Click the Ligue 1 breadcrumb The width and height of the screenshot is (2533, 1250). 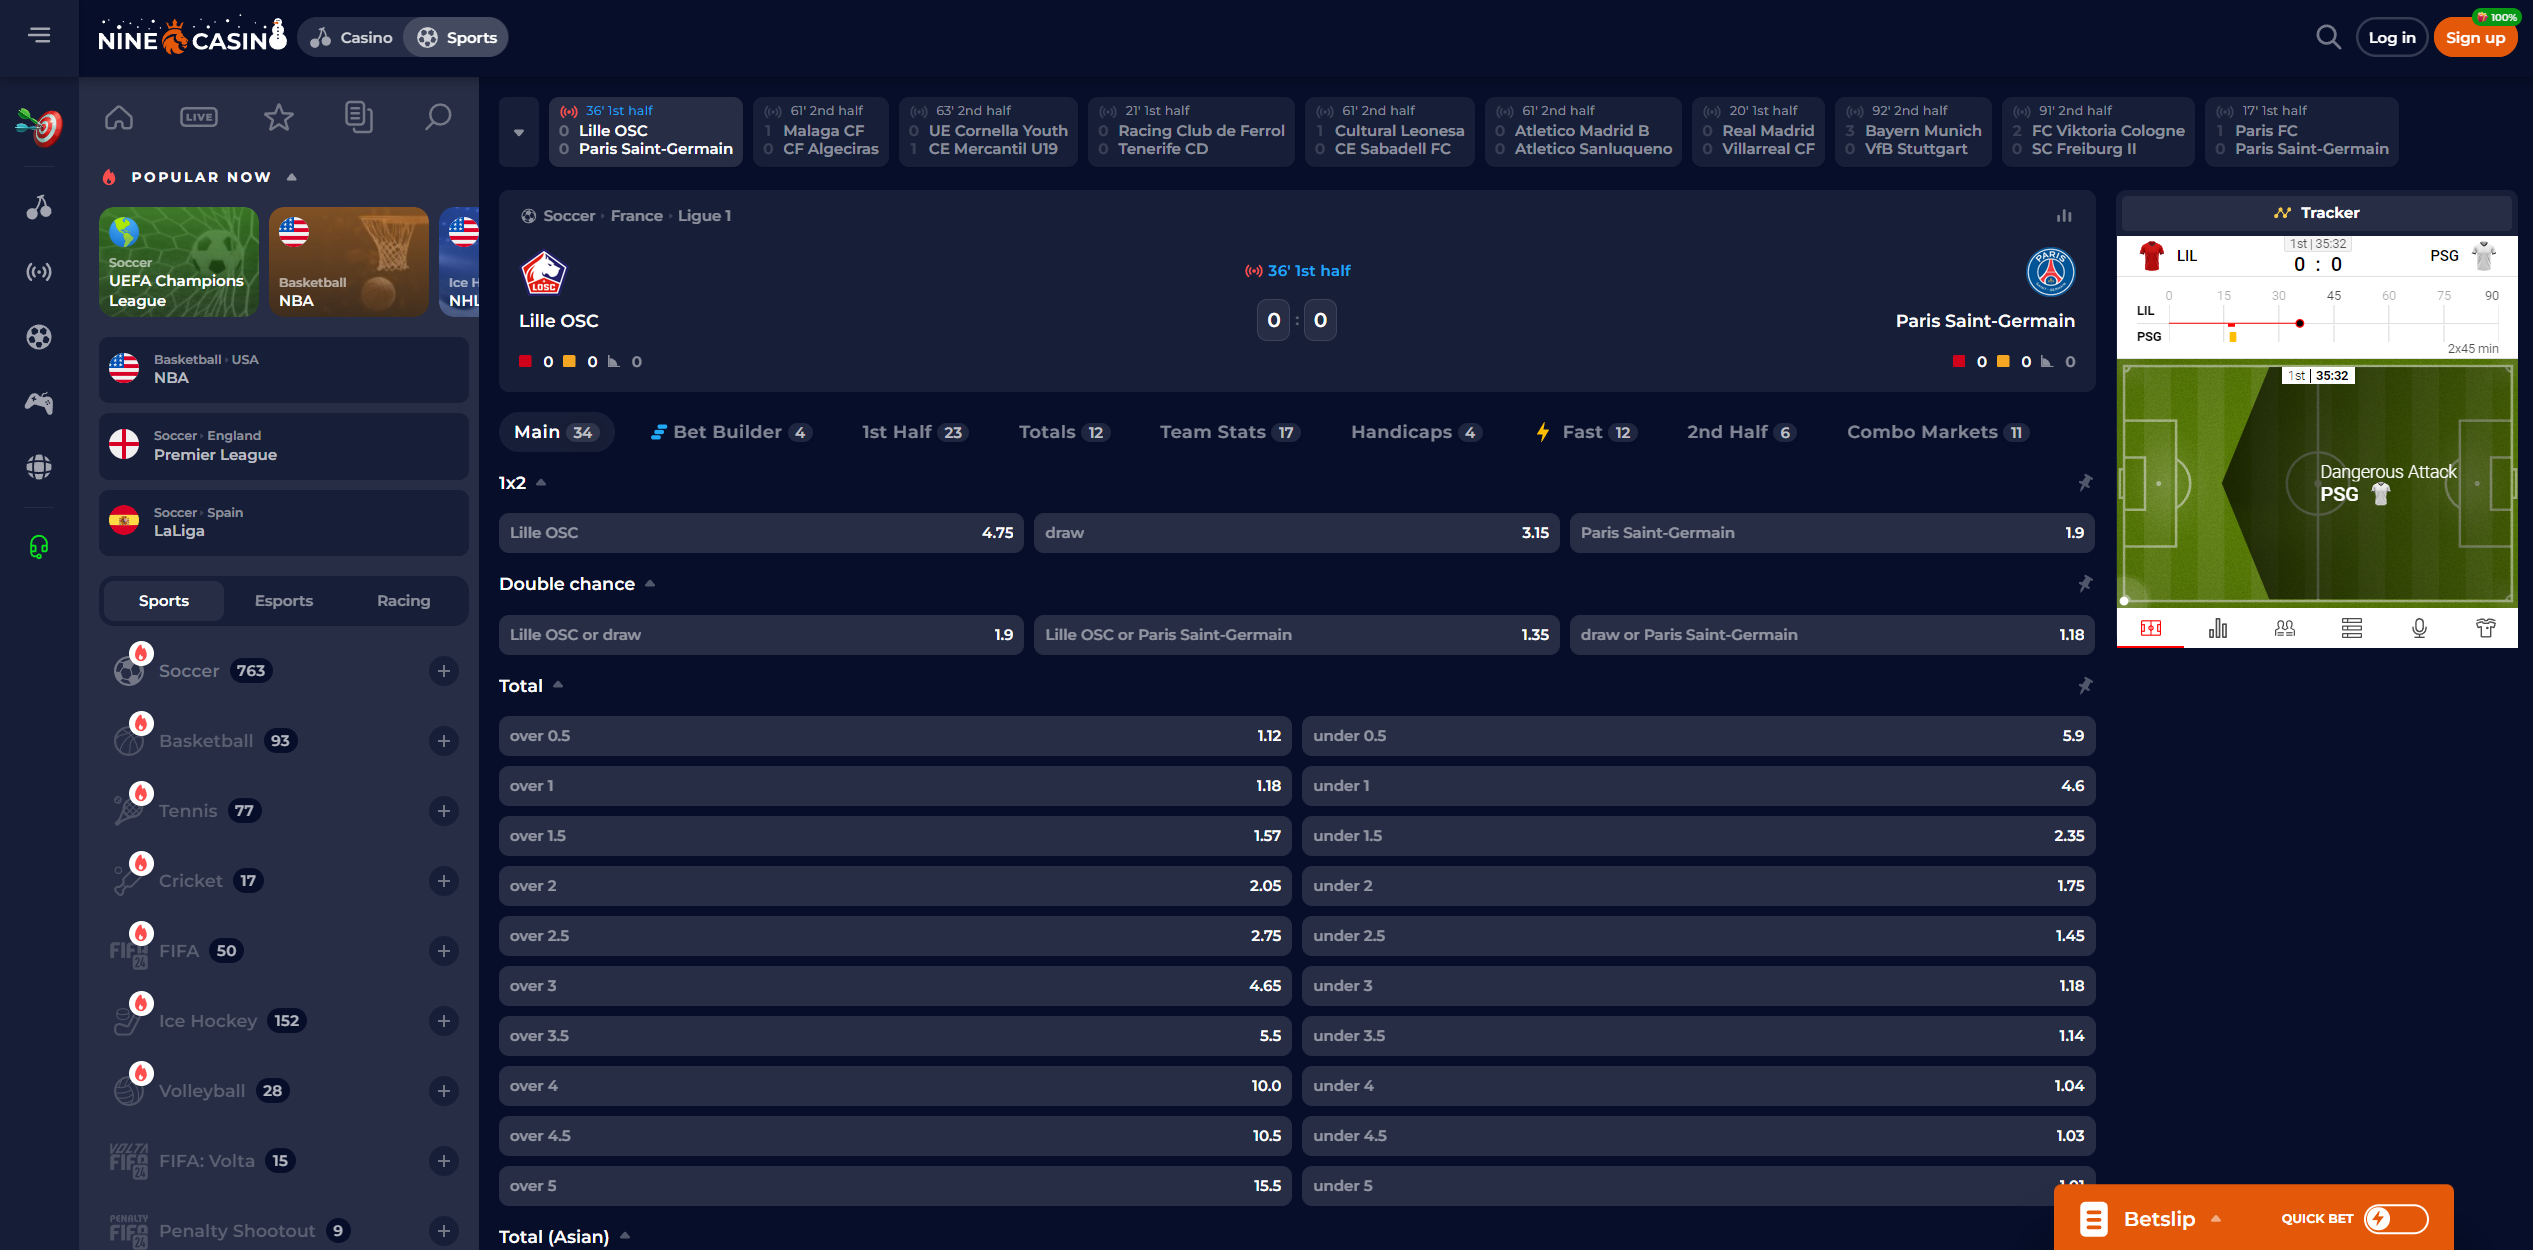tap(704, 216)
